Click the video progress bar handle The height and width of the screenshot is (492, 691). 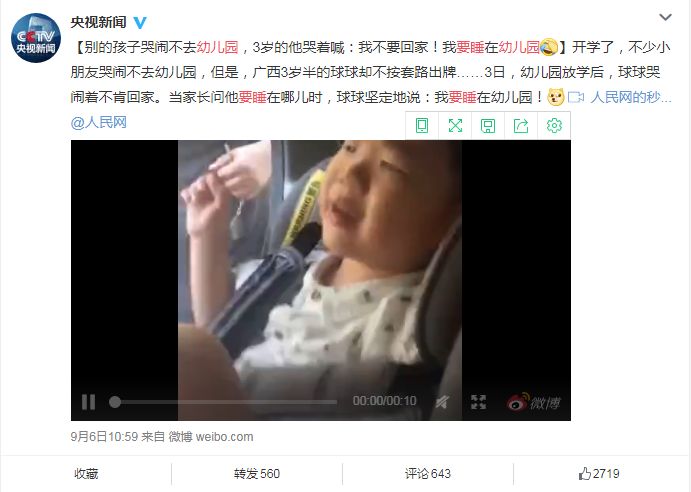click(x=115, y=402)
